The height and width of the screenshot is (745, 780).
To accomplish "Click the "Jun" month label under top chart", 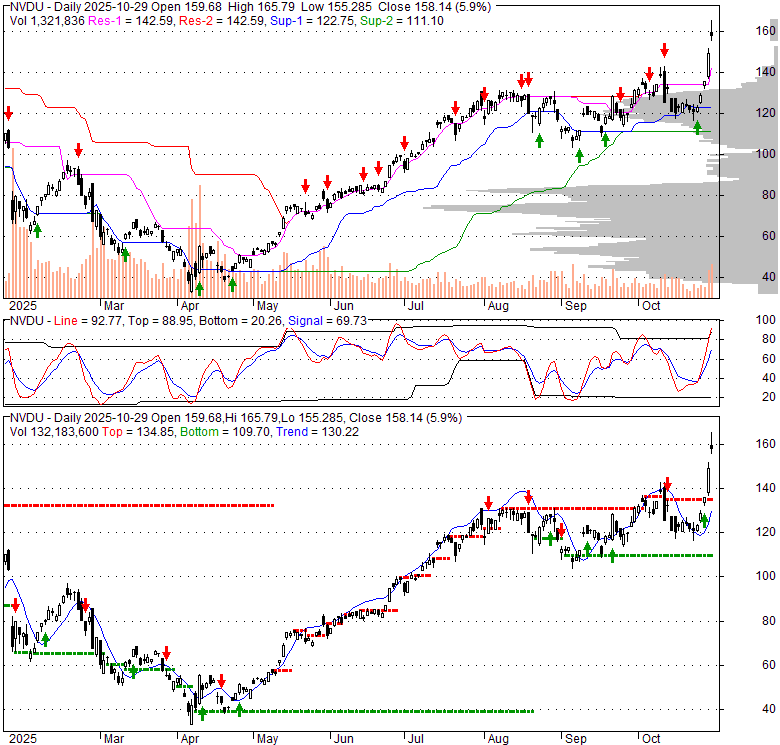I will coord(344,306).
